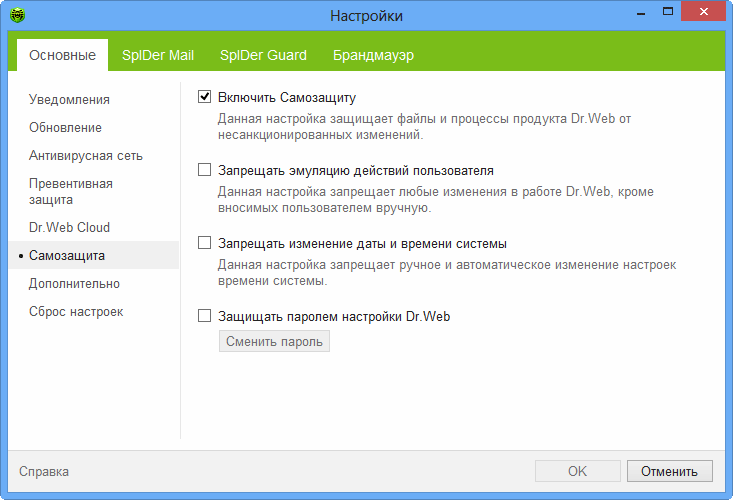Check 'Запрещать изменение даты и времени системы'
This screenshot has height=500, width=733.
coord(205,243)
